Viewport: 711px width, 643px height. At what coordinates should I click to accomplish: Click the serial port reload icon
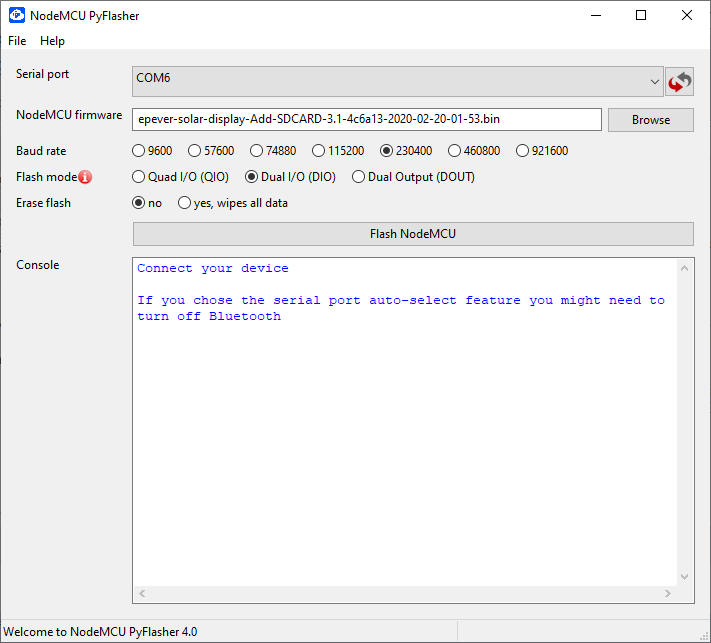point(679,81)
